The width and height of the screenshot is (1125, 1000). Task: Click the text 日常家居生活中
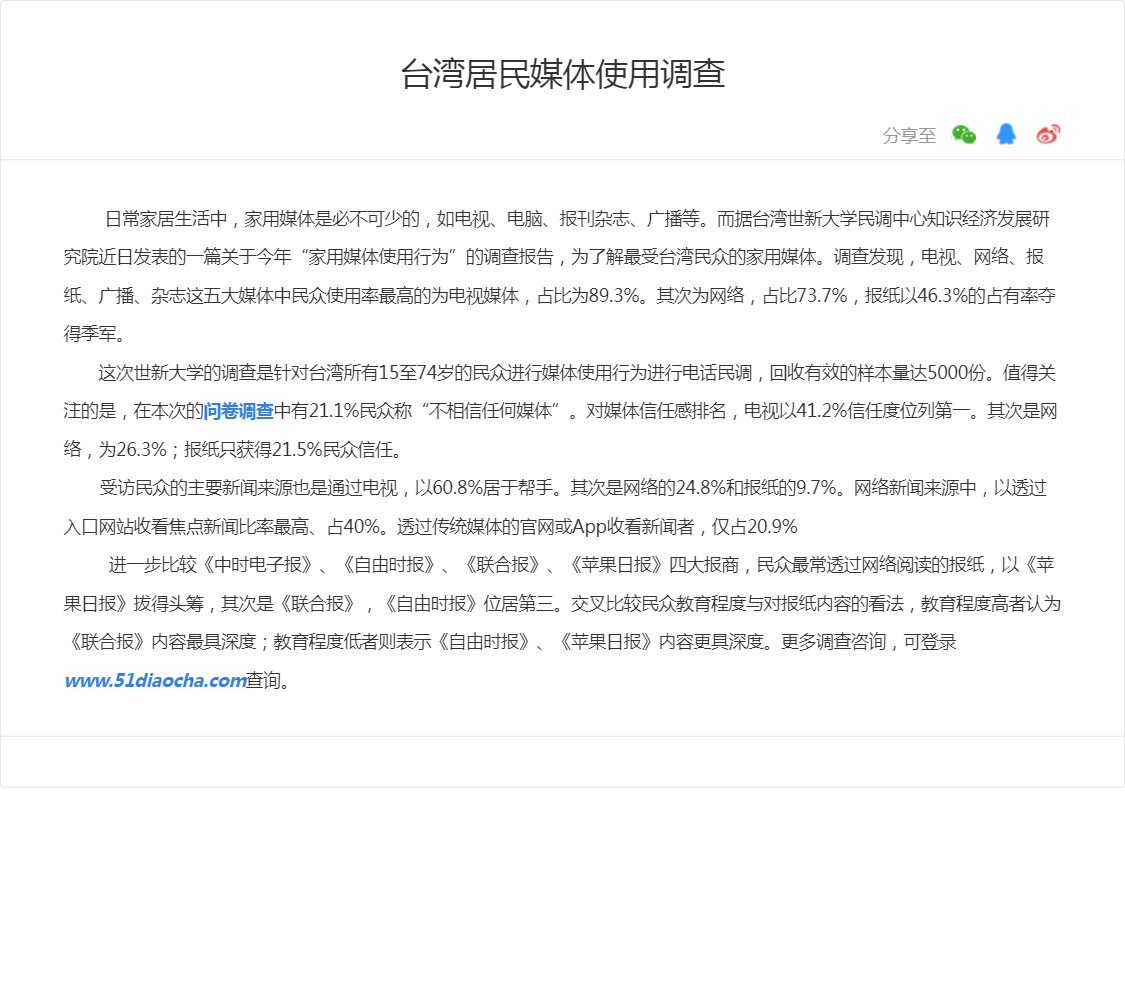(166, 219)
